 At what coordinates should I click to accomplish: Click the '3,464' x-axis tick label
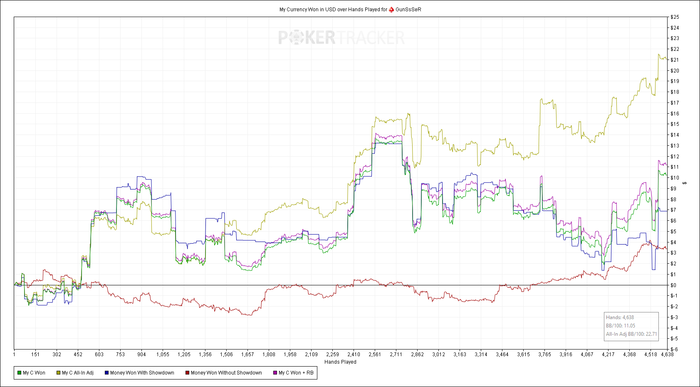(x=502, y=355)
